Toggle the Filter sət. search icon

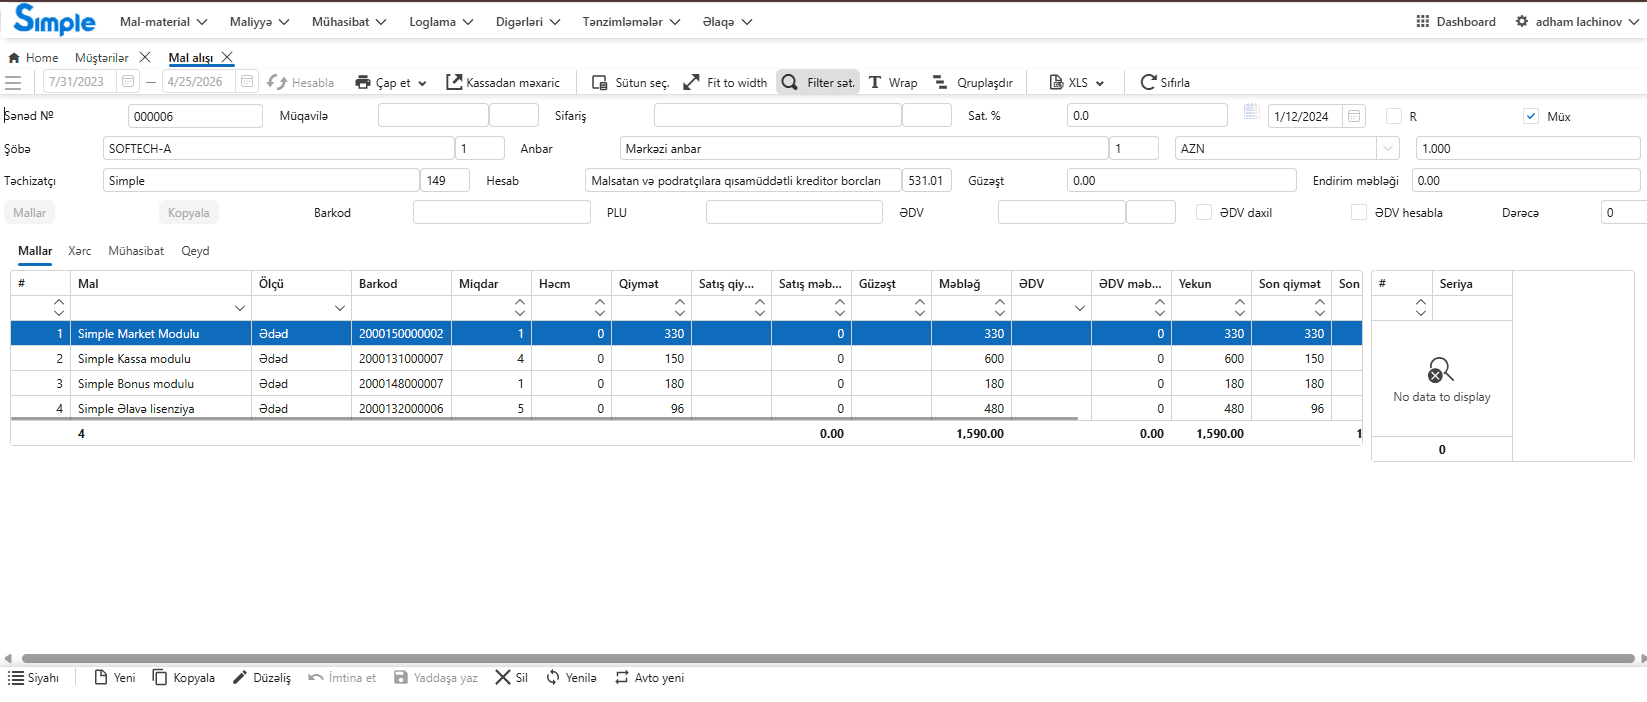pos(790,82)
